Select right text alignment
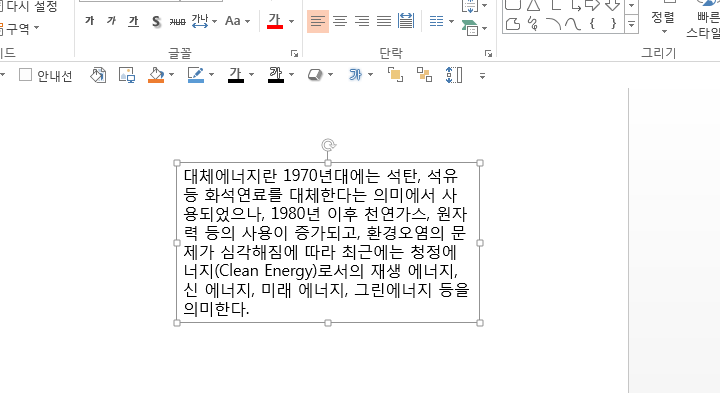Viewport: 720px width, 393px height. pyautogui.click(x=362, y=21)
